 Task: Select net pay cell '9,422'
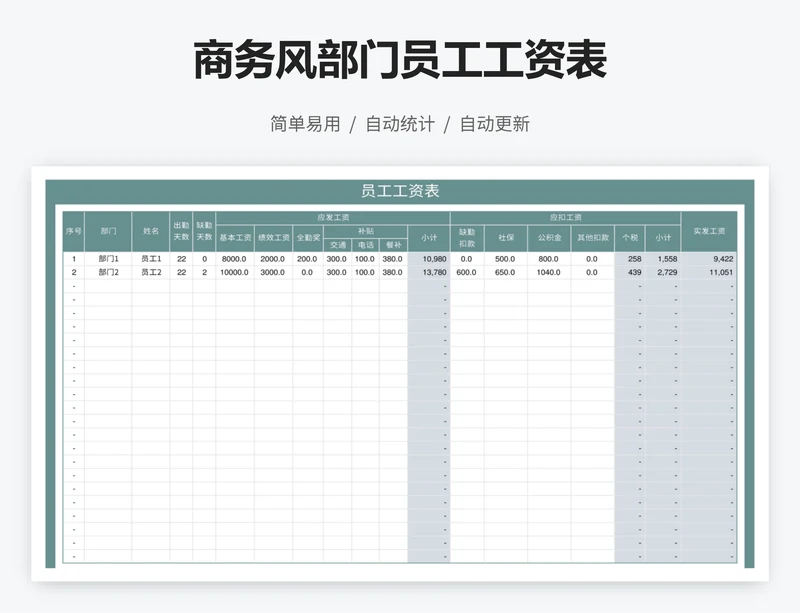click(709, 259)
